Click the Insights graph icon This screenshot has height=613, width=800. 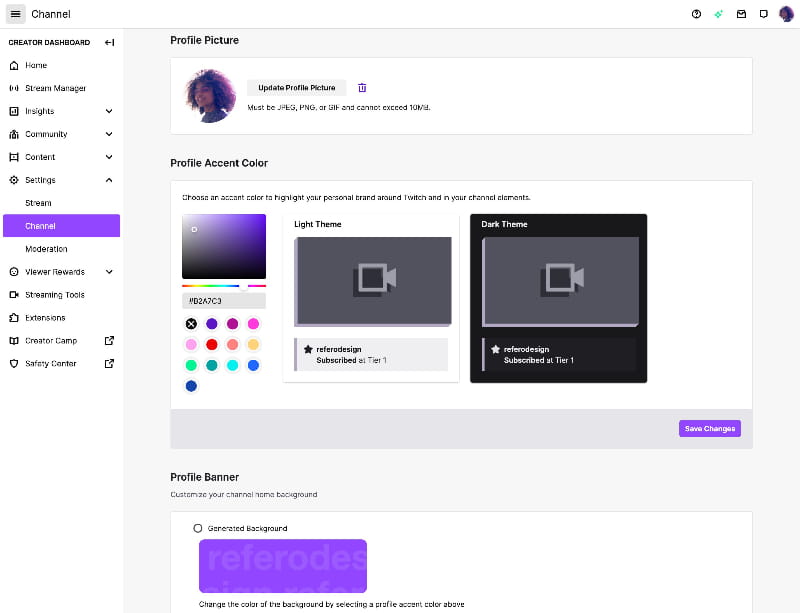15,110
